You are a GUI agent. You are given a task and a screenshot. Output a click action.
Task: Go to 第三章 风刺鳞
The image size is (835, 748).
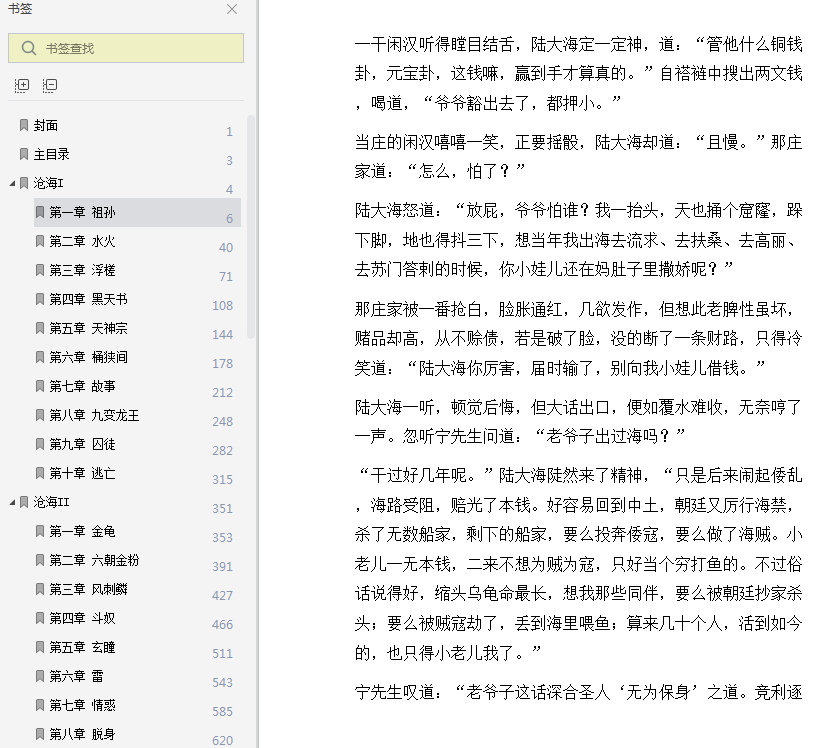[x=88, y=589]
